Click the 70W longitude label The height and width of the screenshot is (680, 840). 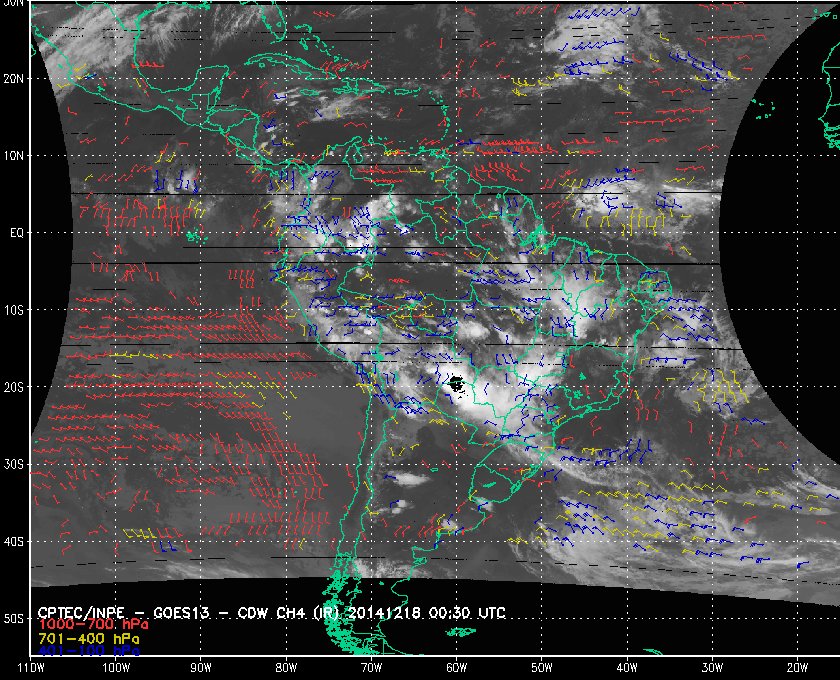click(371, 667)
